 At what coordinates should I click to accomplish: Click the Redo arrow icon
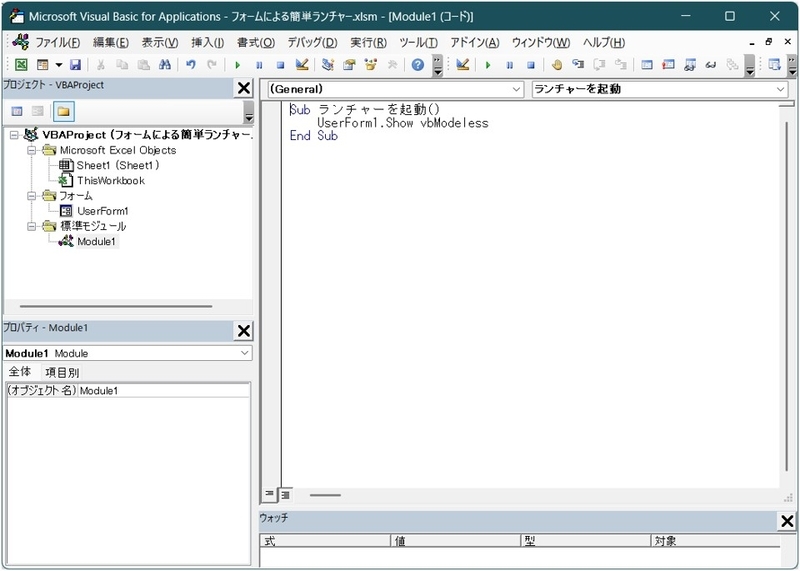pyautogui.click(x=212, y=65)
